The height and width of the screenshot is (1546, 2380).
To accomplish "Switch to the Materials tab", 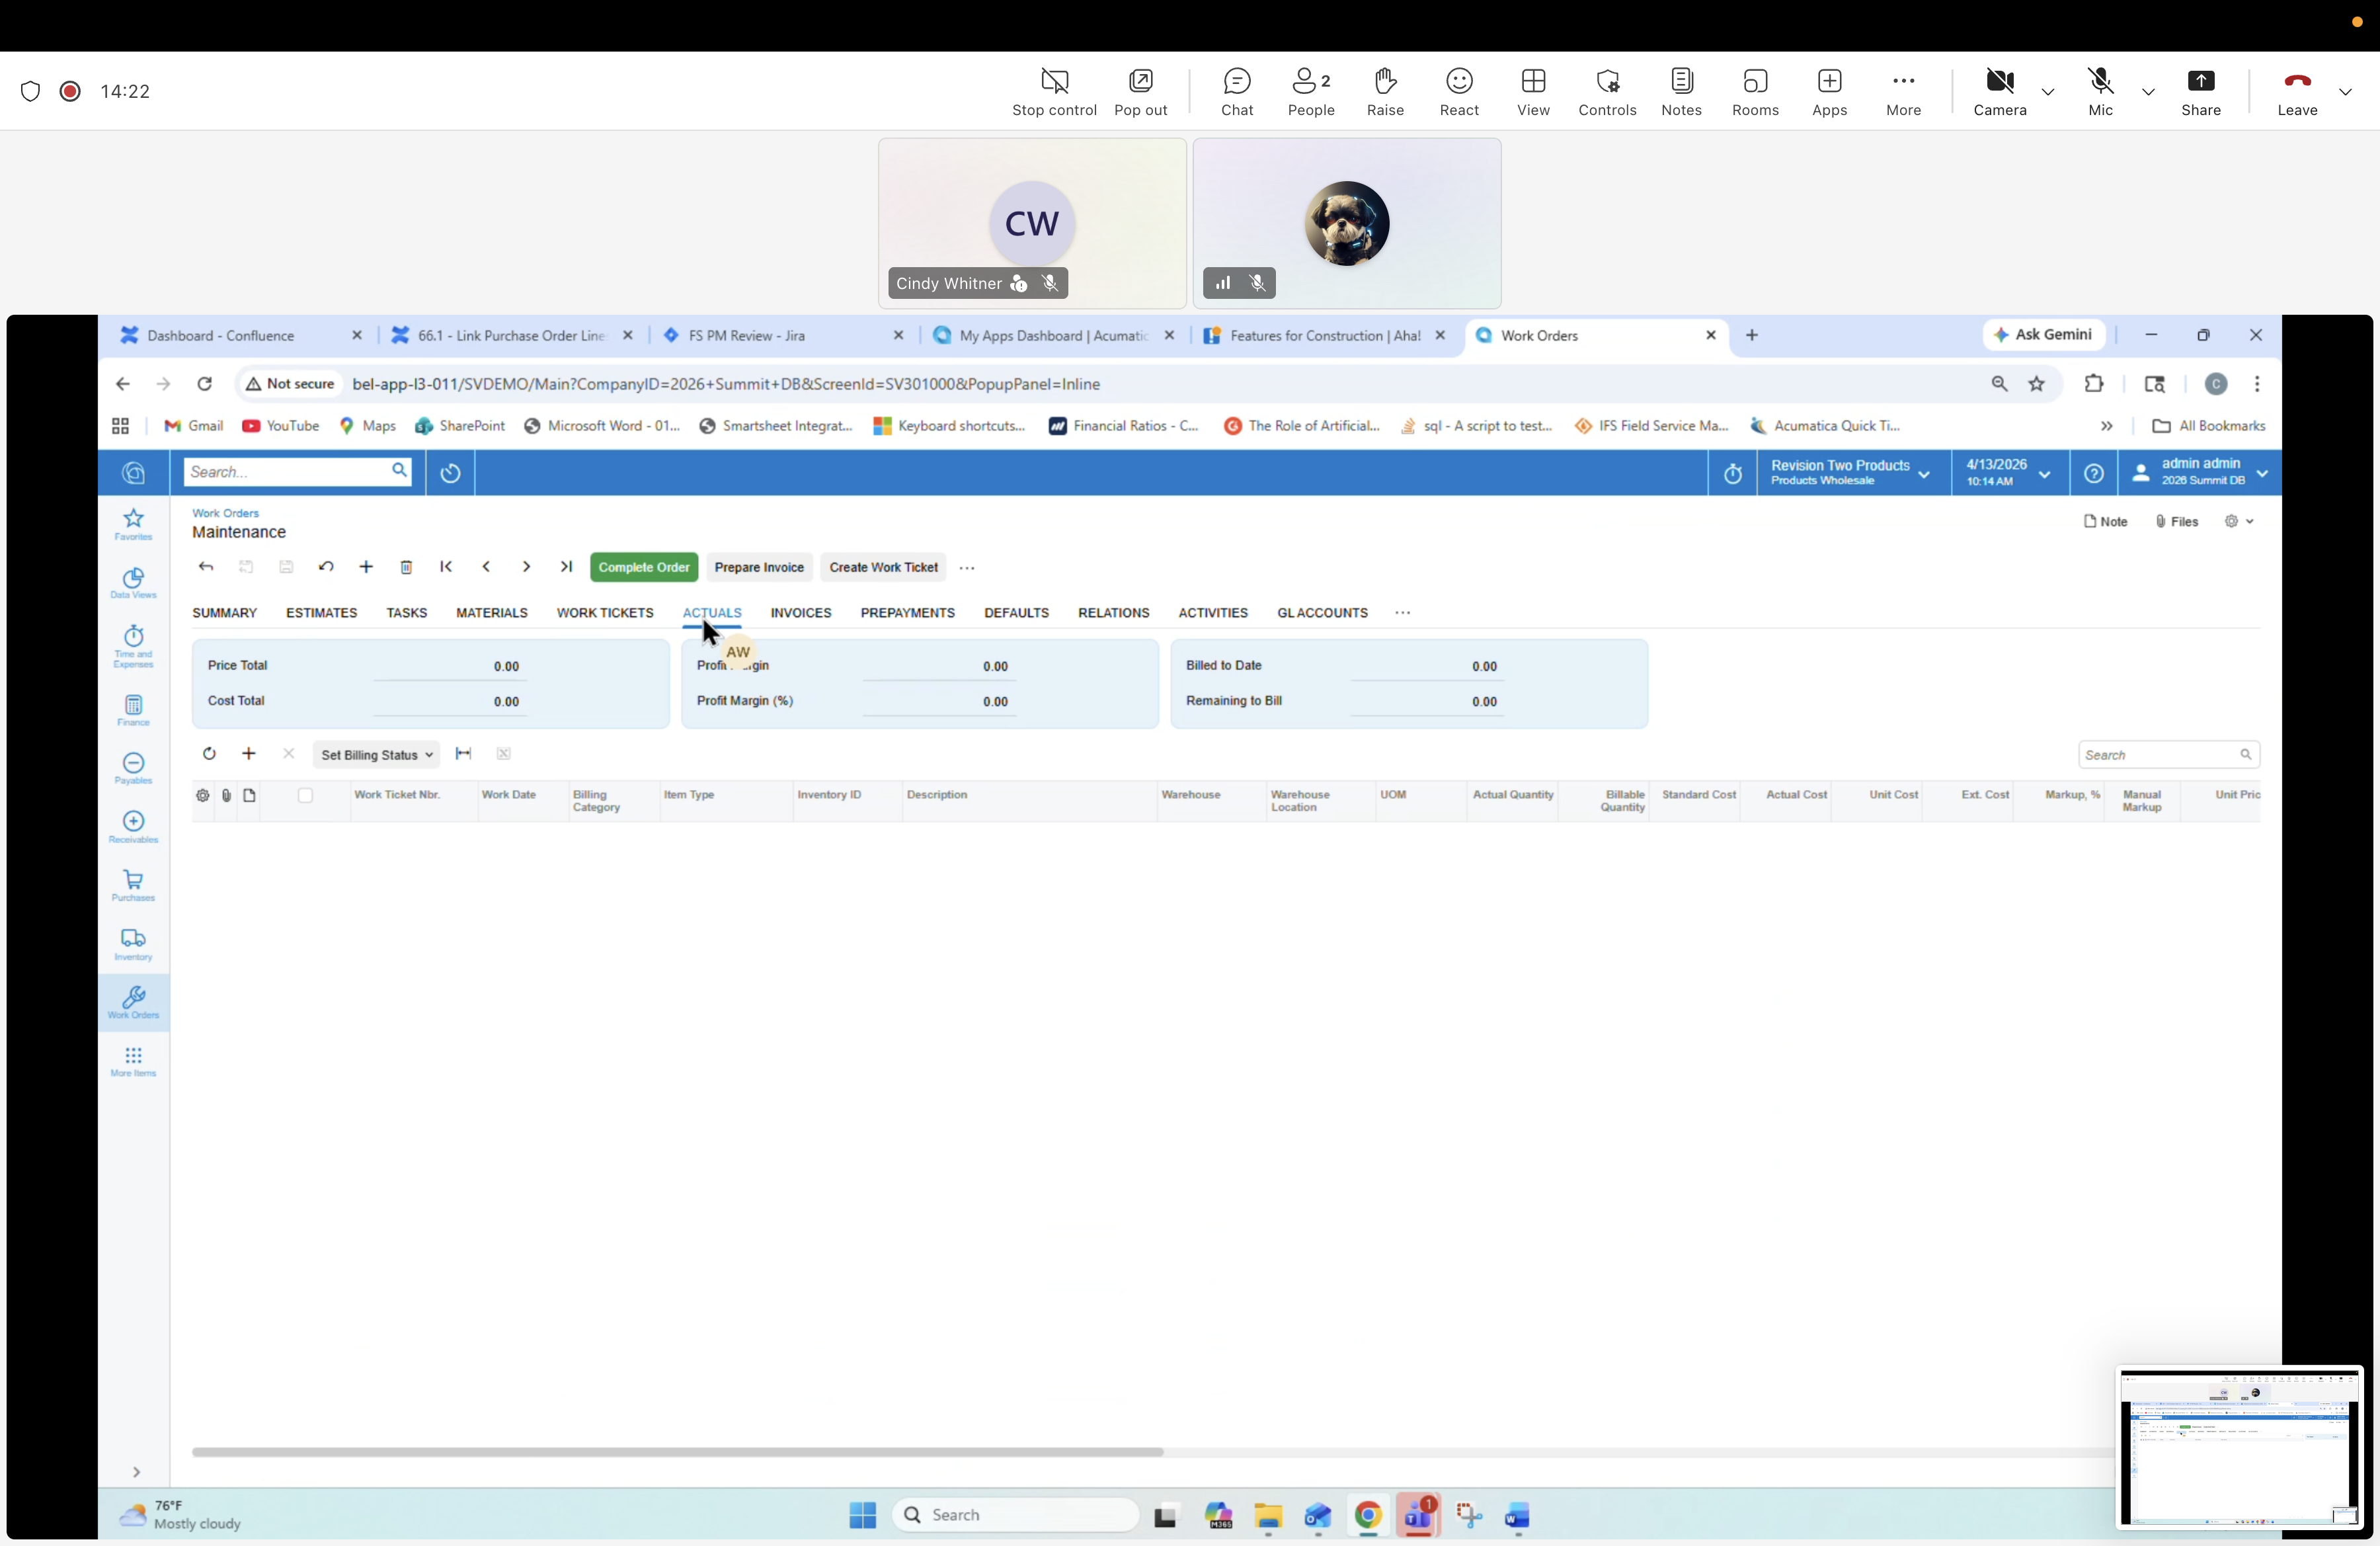I will 491,613.
